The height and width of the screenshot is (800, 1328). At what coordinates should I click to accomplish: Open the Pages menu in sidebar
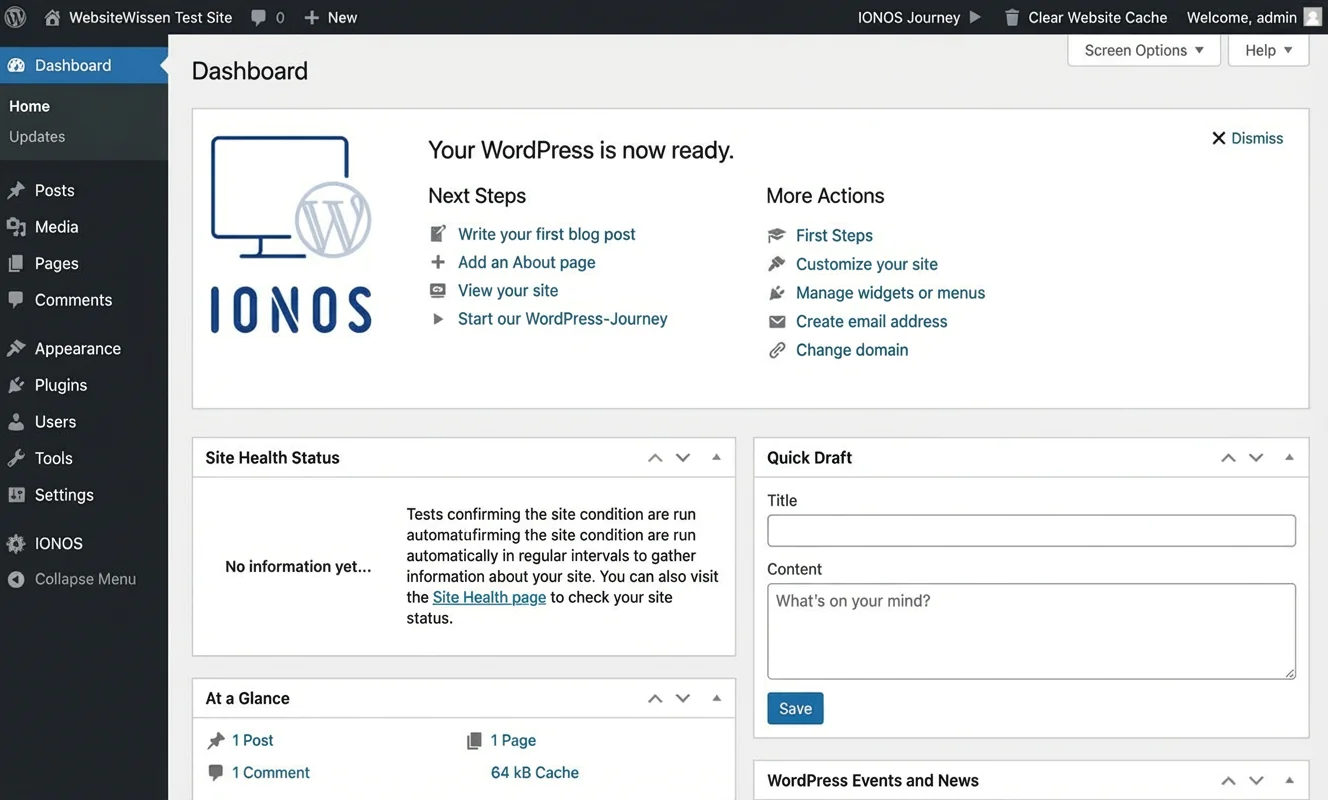click(x=56, y=263)
